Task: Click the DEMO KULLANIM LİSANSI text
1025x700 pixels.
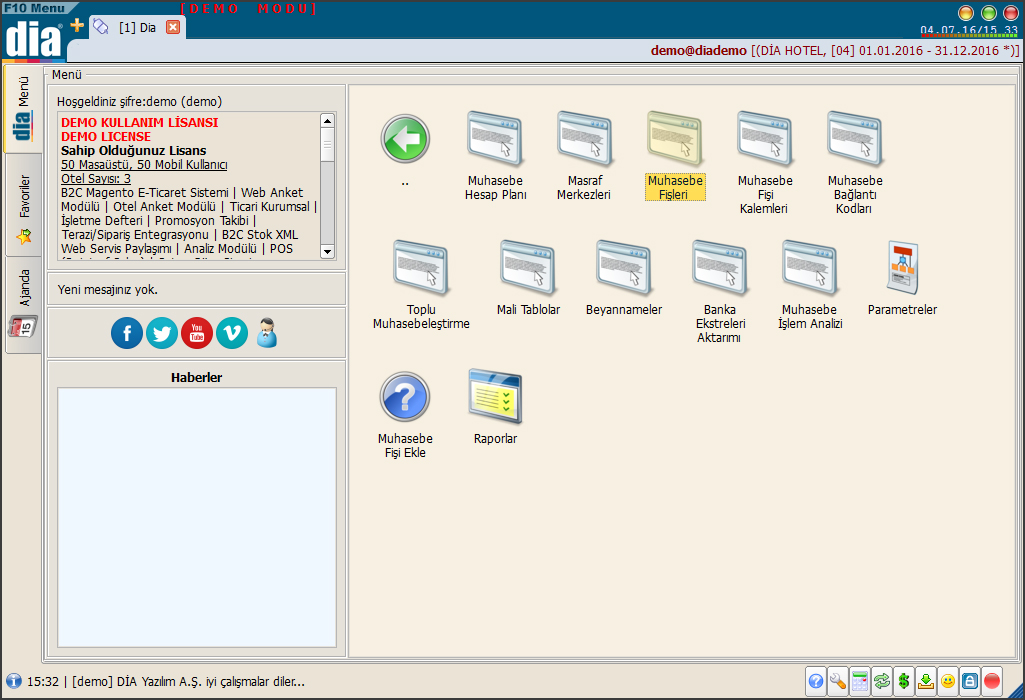Action: click(139, 122)
